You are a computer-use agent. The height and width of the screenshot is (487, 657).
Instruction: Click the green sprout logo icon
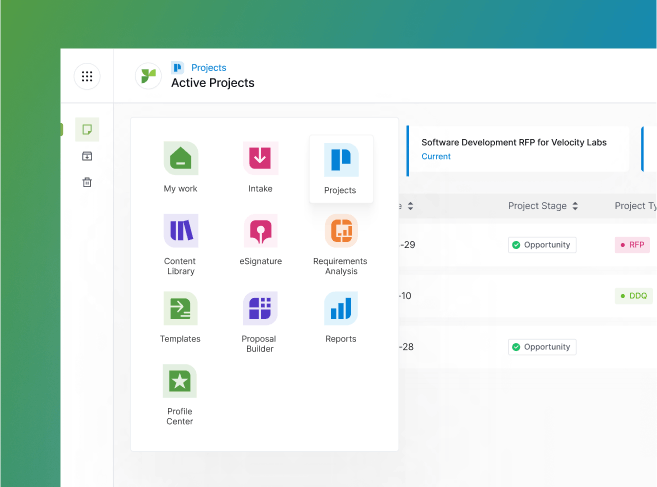point(148,76)
